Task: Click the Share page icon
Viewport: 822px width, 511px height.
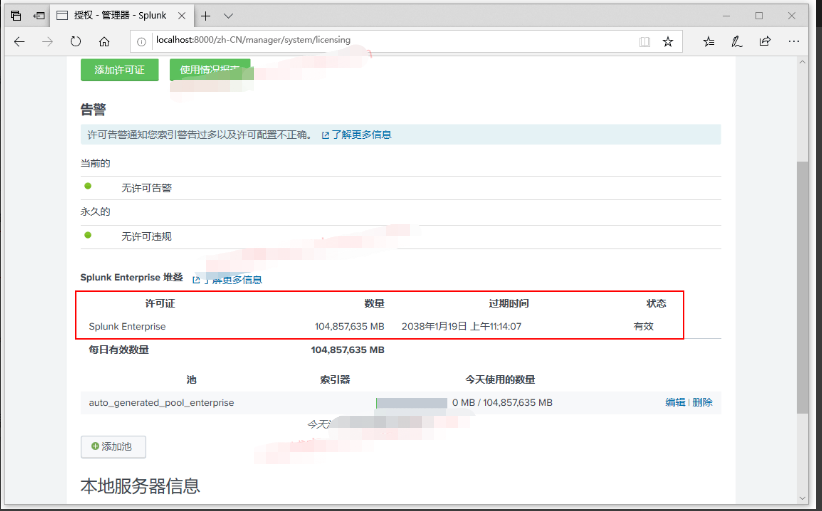Action: tap(765, 41)
